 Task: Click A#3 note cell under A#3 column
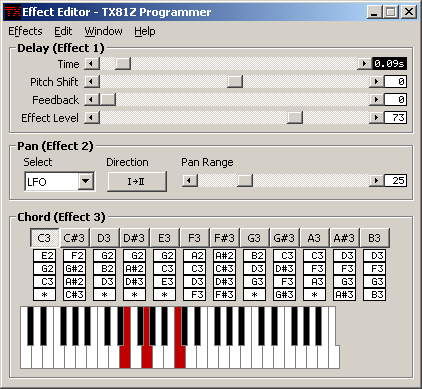(x=344, y=295)
